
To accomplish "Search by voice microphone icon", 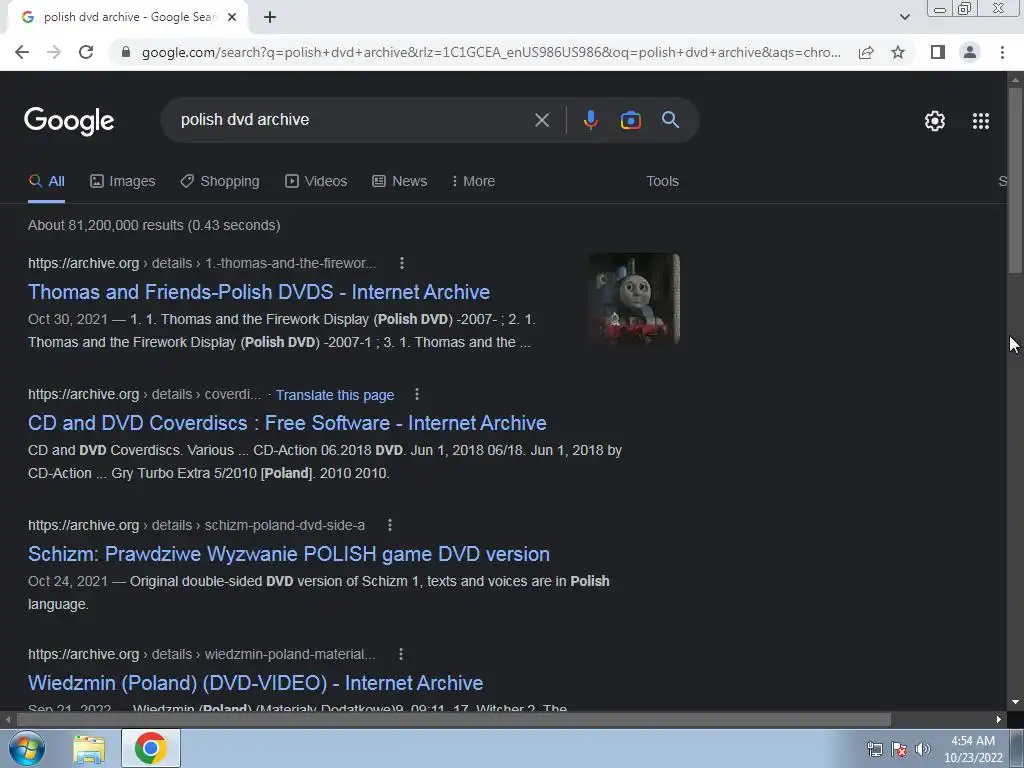I will (x=590, y=120).
